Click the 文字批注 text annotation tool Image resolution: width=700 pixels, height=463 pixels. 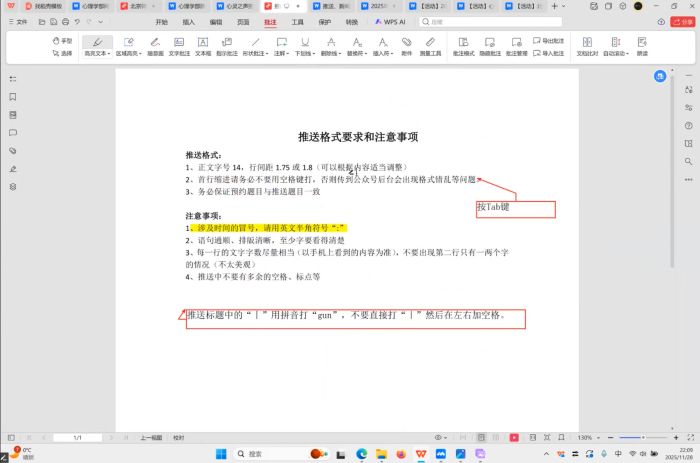[x=177, y=45]
